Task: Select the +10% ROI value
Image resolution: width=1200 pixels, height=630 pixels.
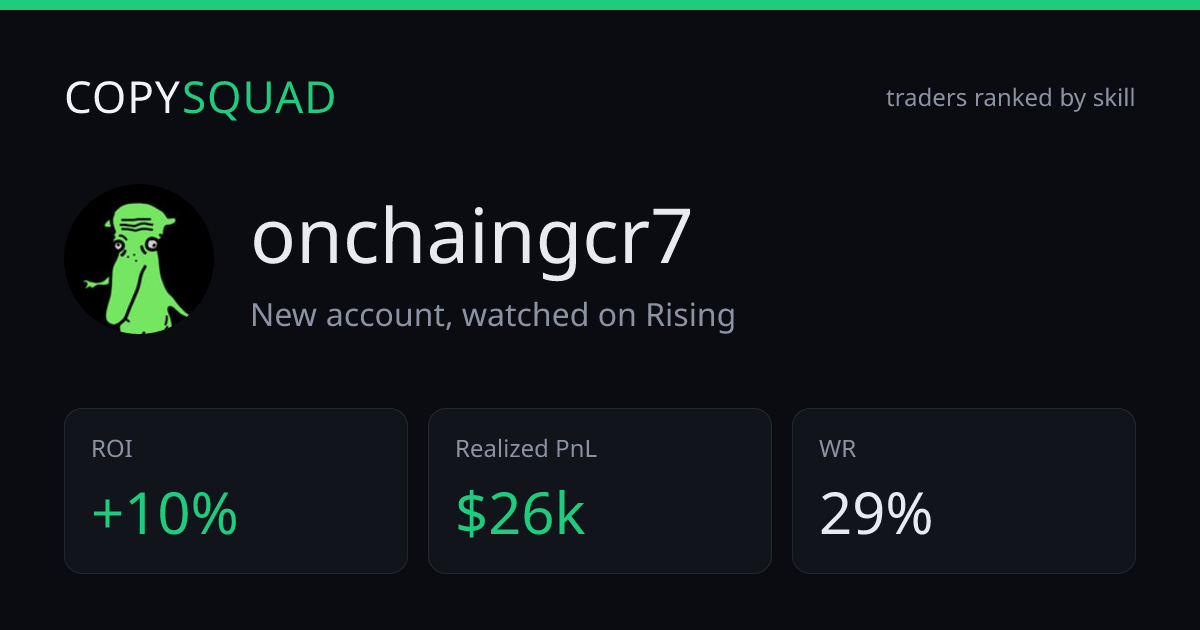Action: coord(165,515)
